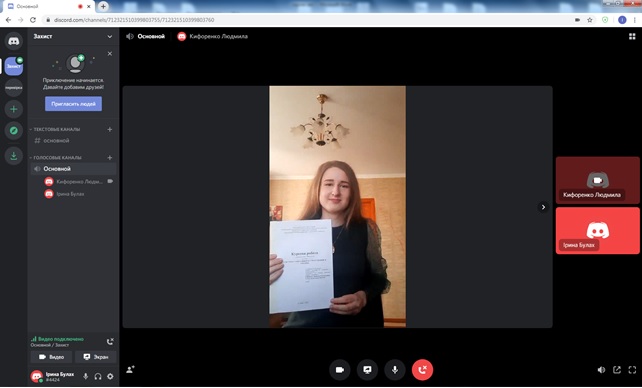
Task: Click red disconnect call button
Action: click(x=422, y=370)
